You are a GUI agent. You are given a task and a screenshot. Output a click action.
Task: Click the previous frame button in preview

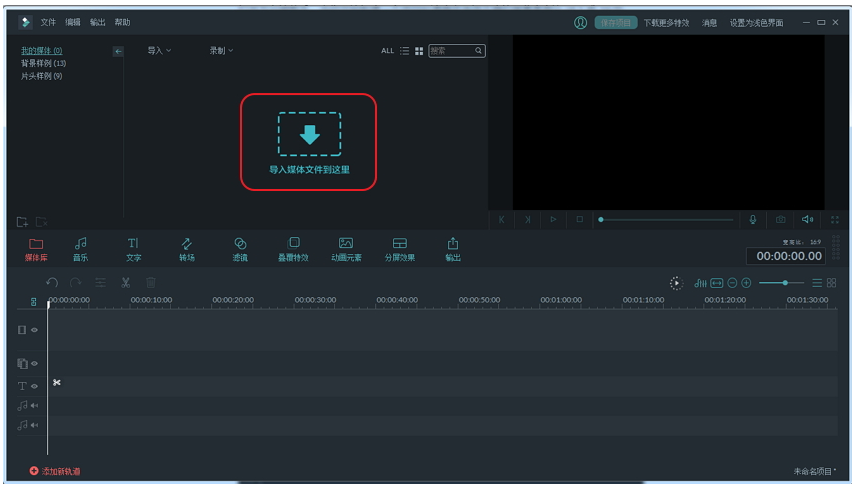point(501,220)
